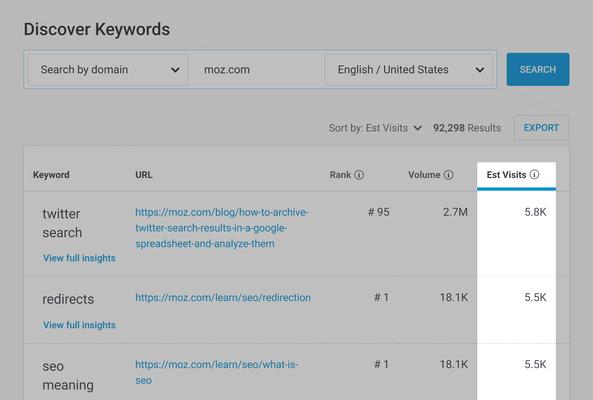Click the '5.8K' est visits value

click(535, 212)
